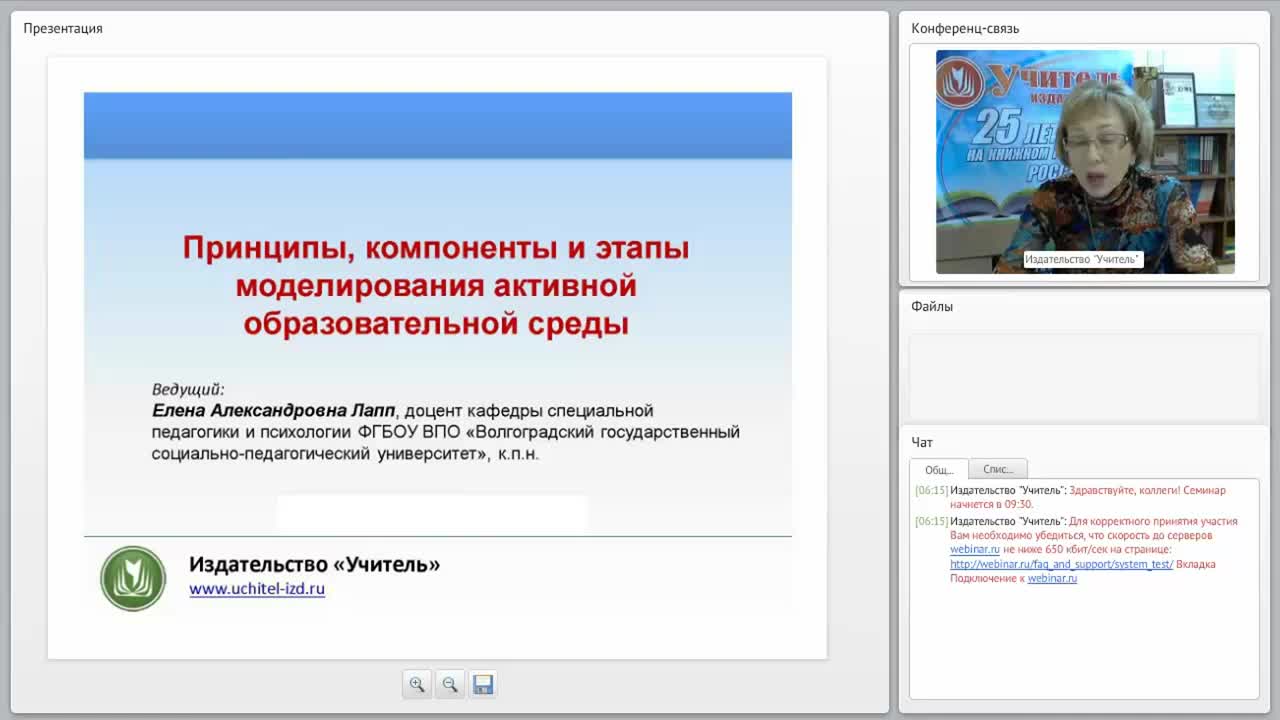
Task: Switch to the Общ... chat tab
Action: tap(939, 469)
